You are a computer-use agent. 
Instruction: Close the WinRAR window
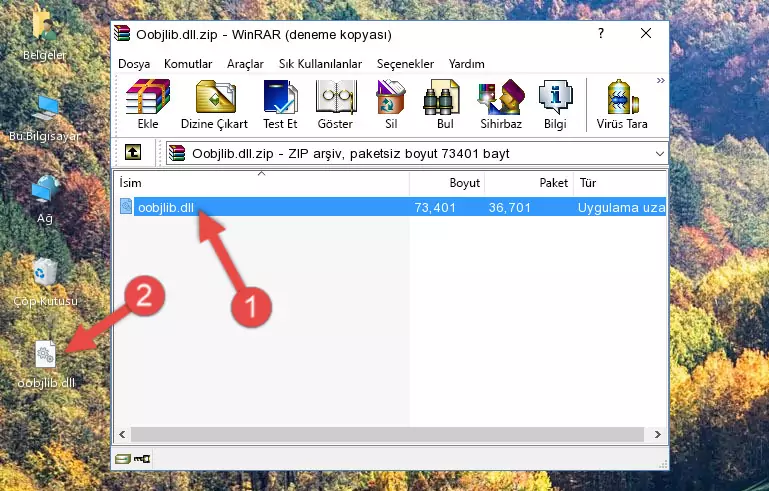[646, 33]
